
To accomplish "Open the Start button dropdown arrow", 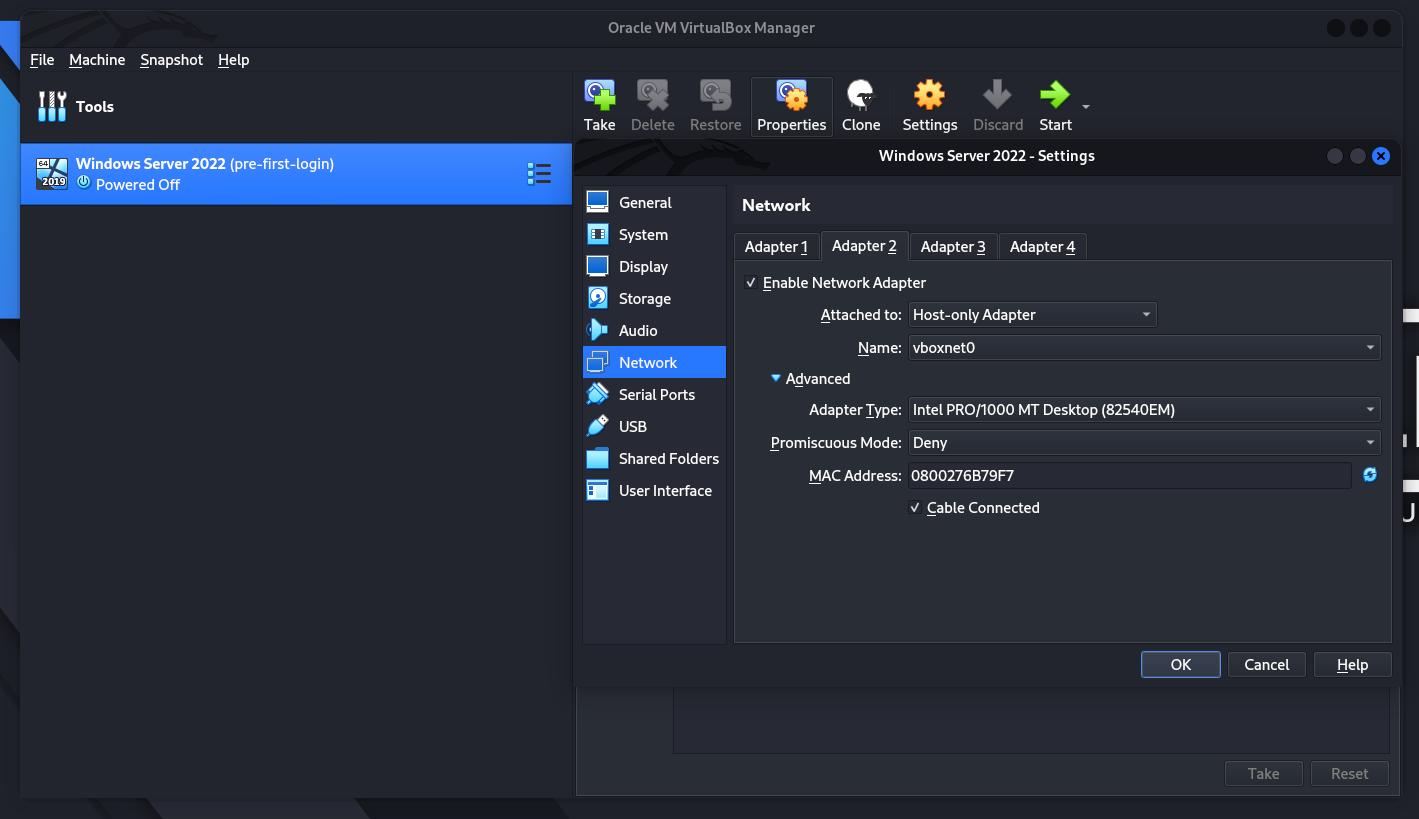I will [x=1086, y=106].
